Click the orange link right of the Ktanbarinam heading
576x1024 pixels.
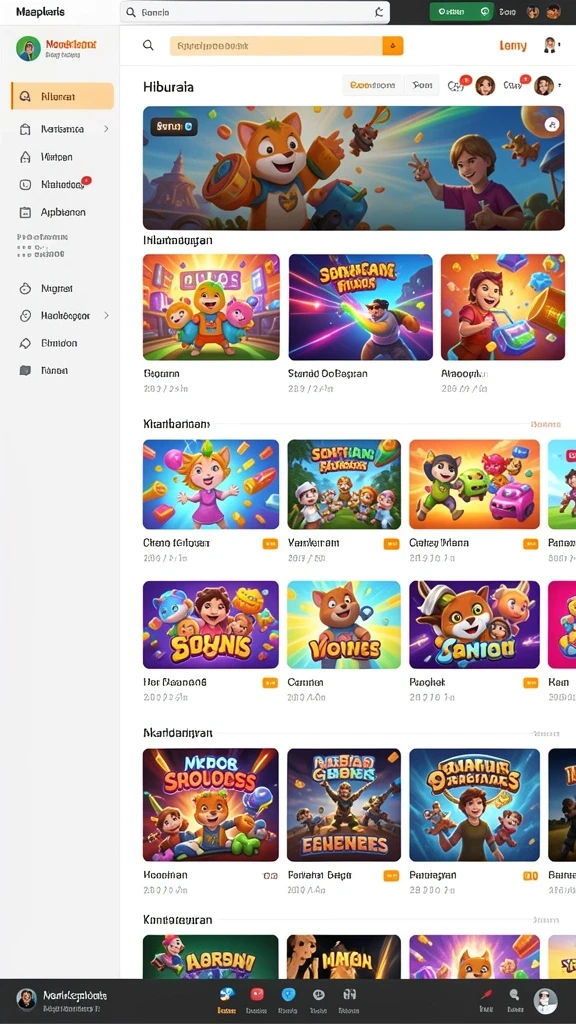click(x=546, y=424)
